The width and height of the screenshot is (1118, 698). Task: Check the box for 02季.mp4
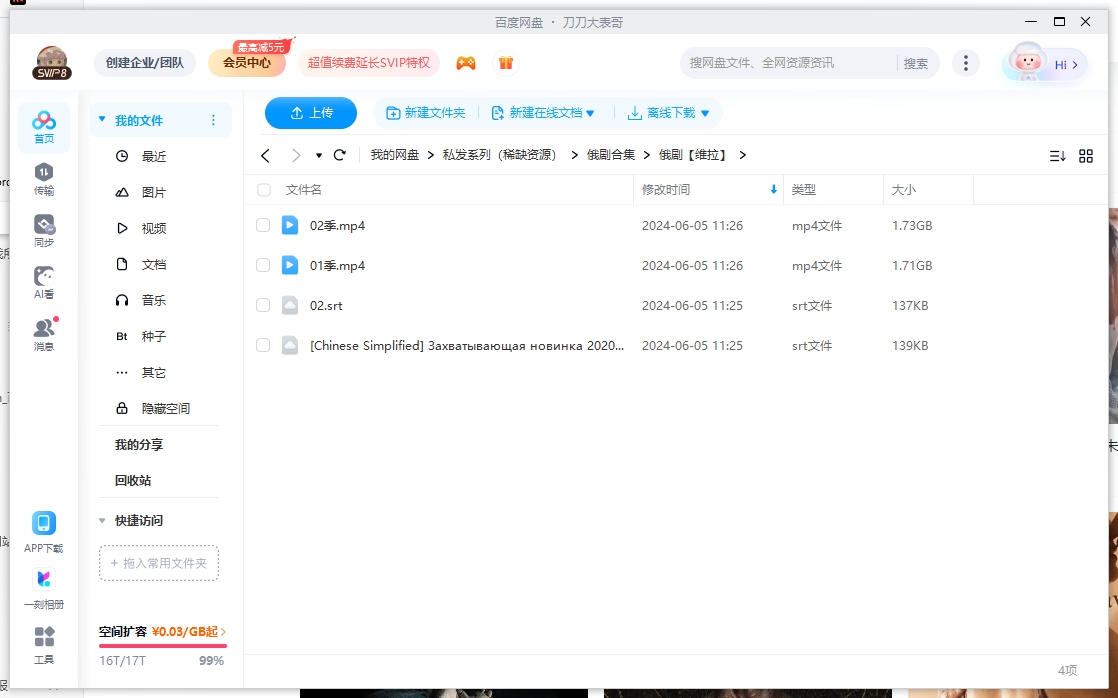(x=263, y=225)
